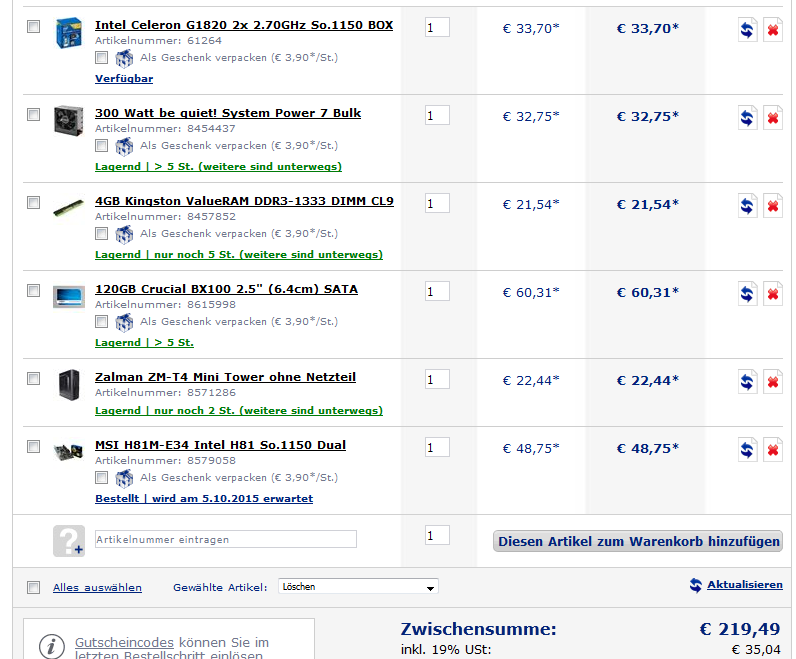This screenshot has width=796, height=659.
Task: Click refresh icon for Intel Celeron row
Action: click(747, 29)
